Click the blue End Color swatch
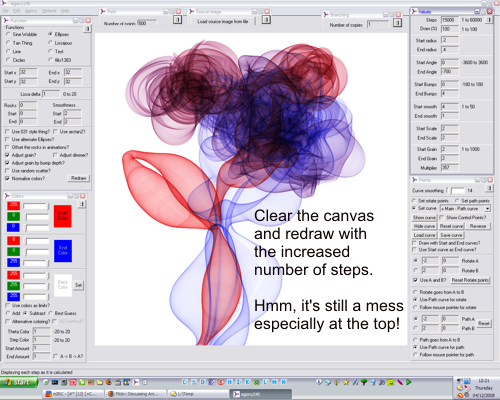Viewport: 500px width, 400px height. [63, 251]
